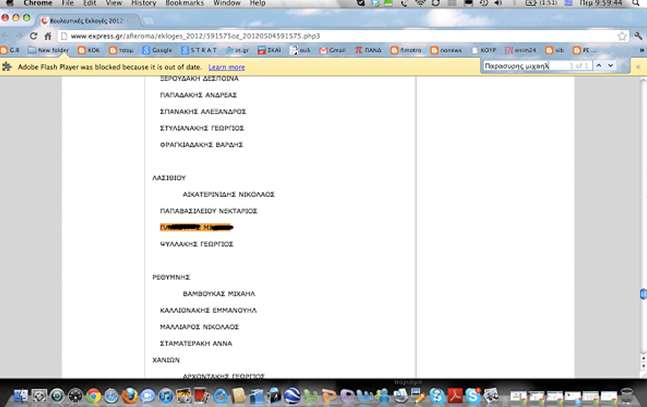Dismiss the Adobe Flash Player warning bar

tap(638, 66)
